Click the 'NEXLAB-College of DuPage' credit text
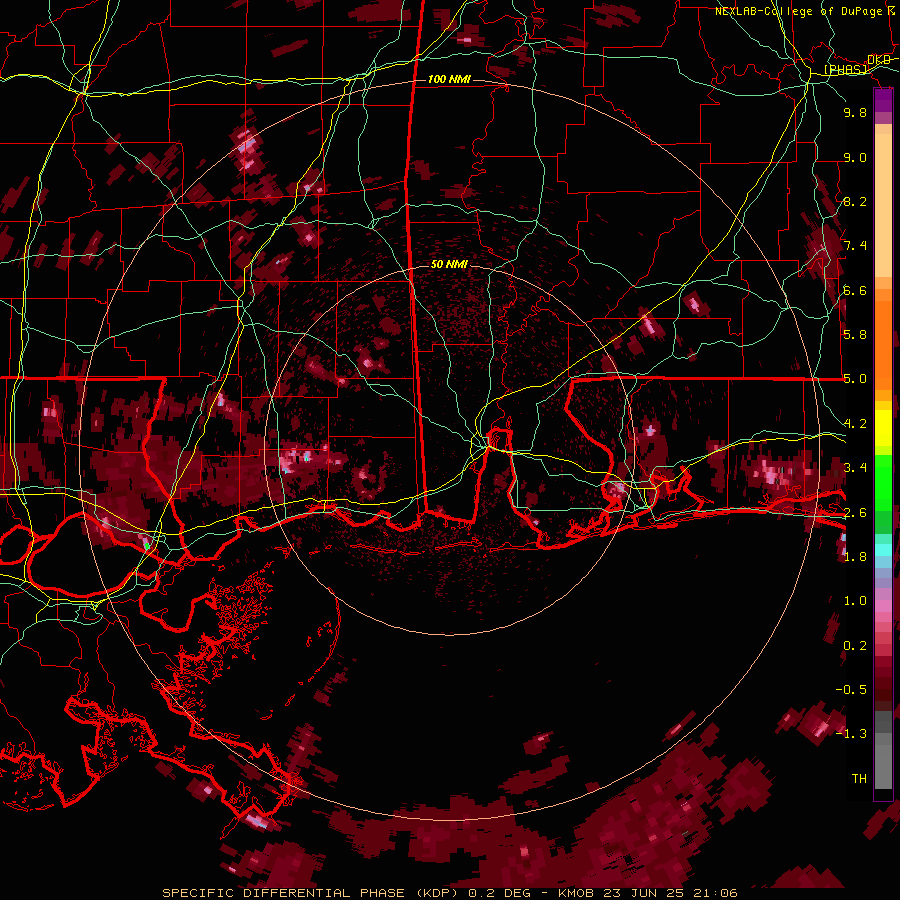The height and width of the screenshot is (900, 900). pyautogui.click(x=798, y=11)
